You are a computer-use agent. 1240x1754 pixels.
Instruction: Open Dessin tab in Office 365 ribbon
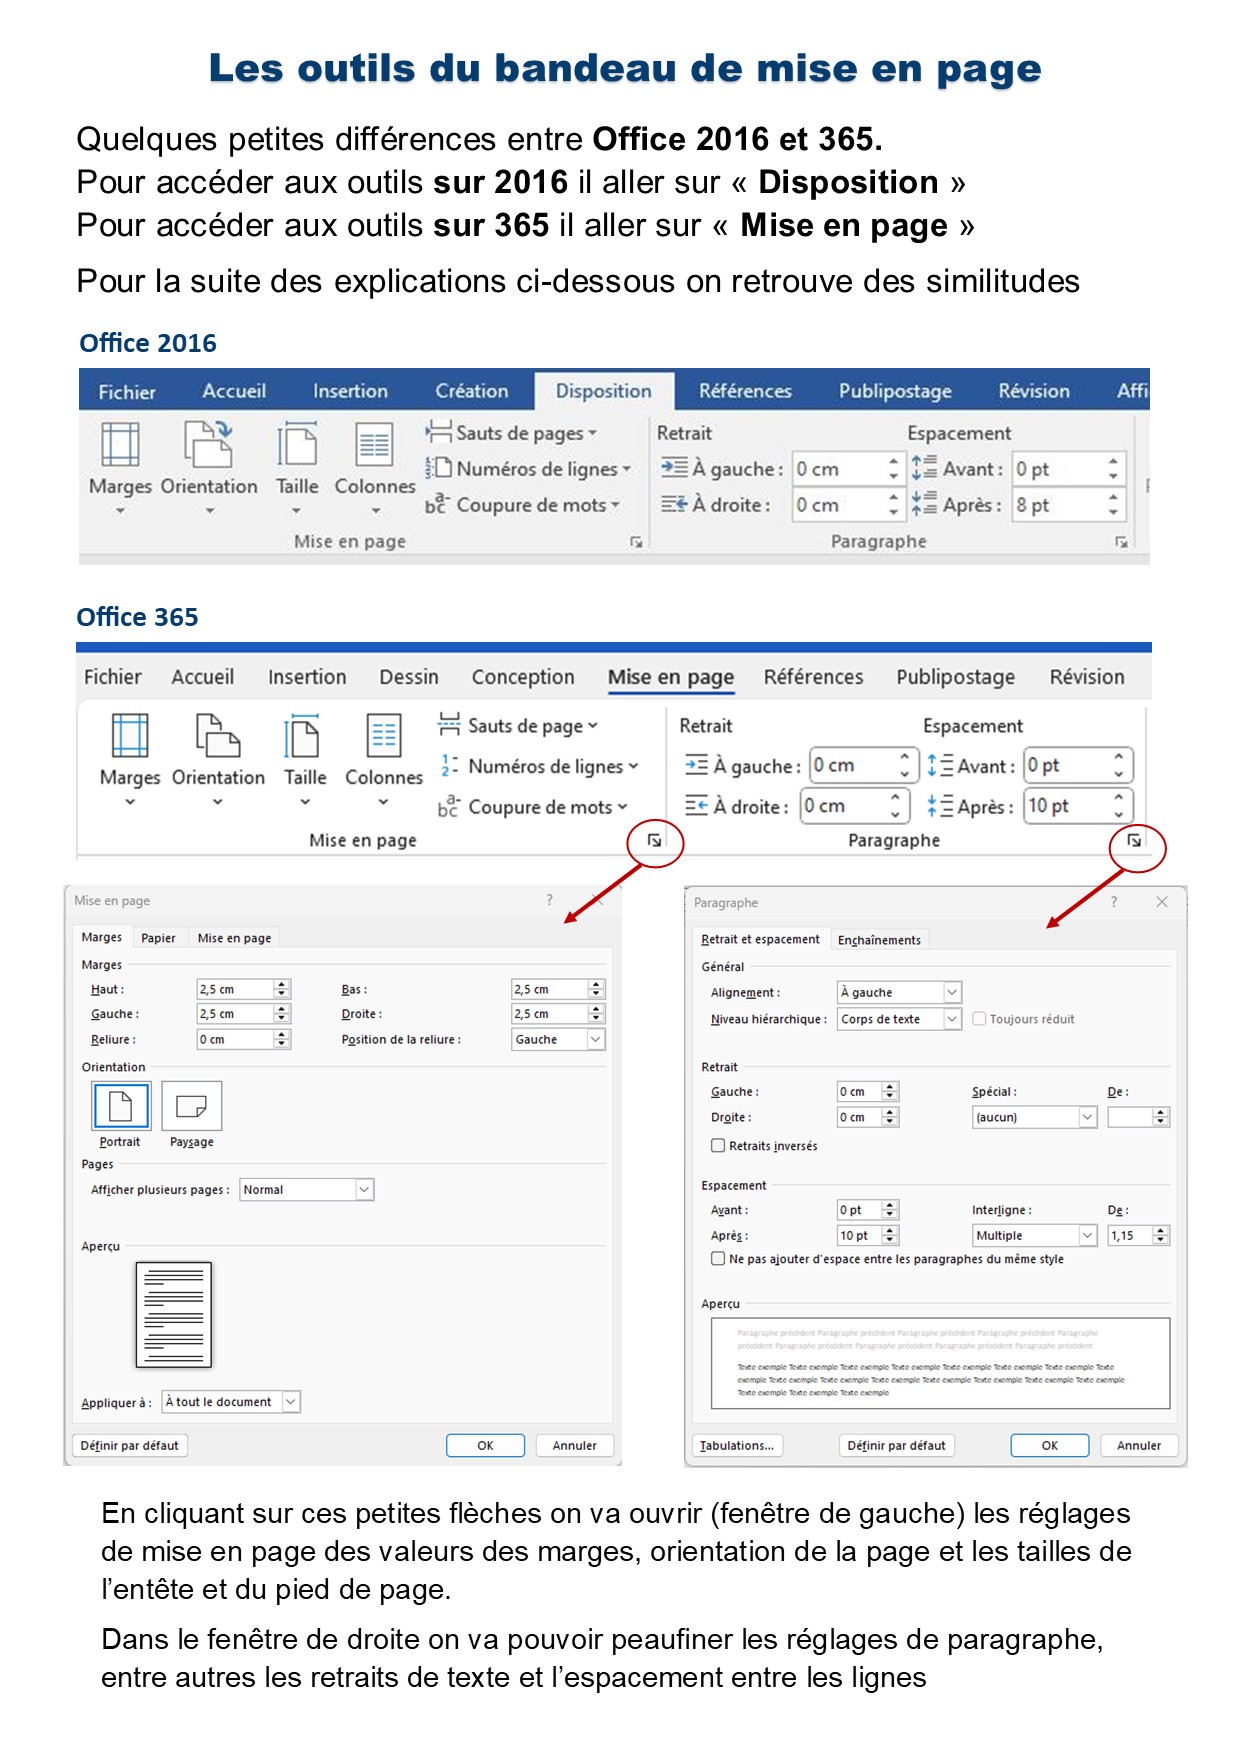pos(409,677)
